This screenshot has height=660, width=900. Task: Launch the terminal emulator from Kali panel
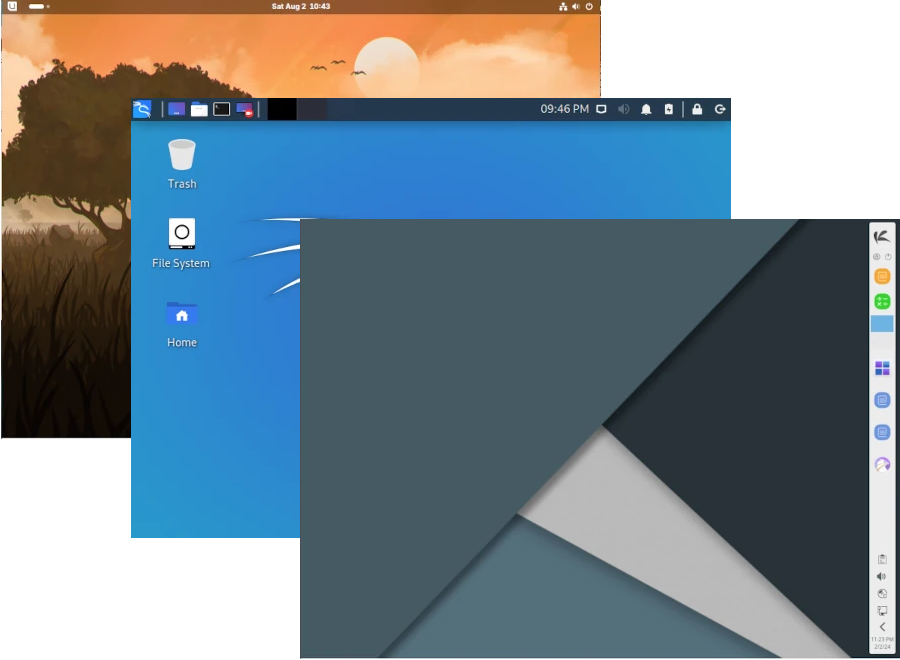click(x=222, y=109)
